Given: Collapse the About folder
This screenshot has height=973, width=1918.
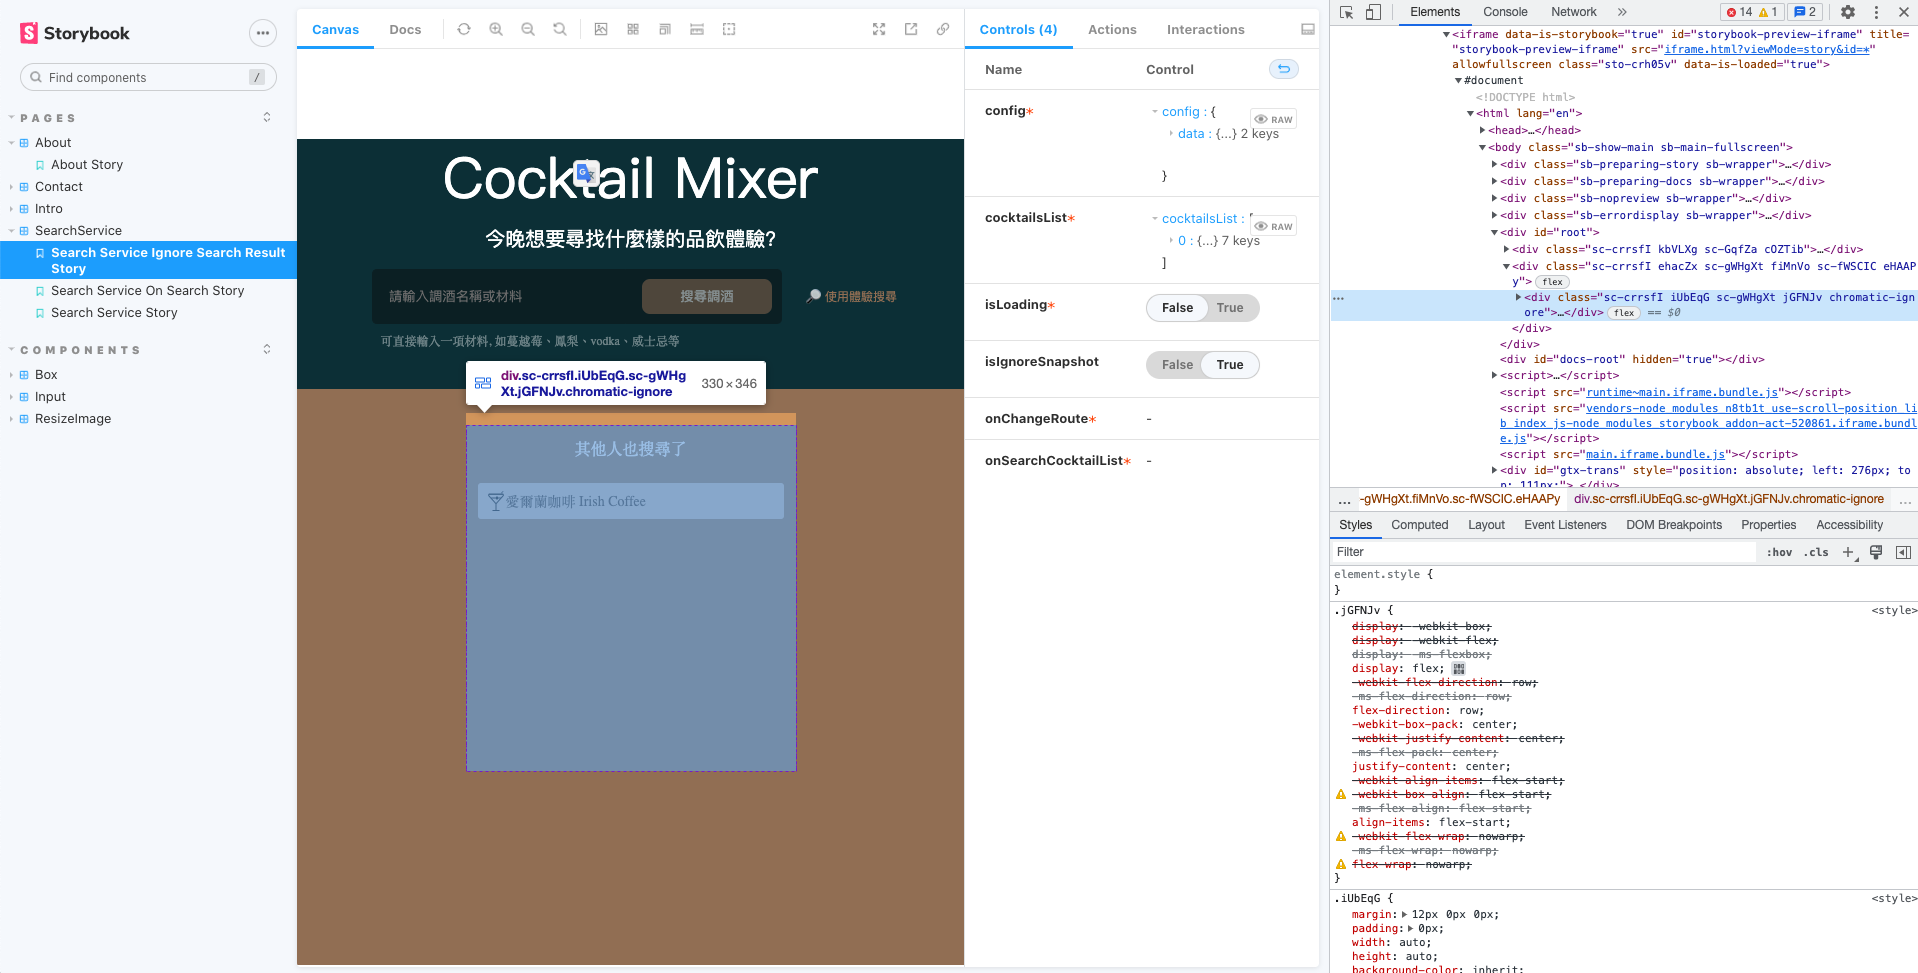Looking at the screenshot, I should click(x=53, y=143).
